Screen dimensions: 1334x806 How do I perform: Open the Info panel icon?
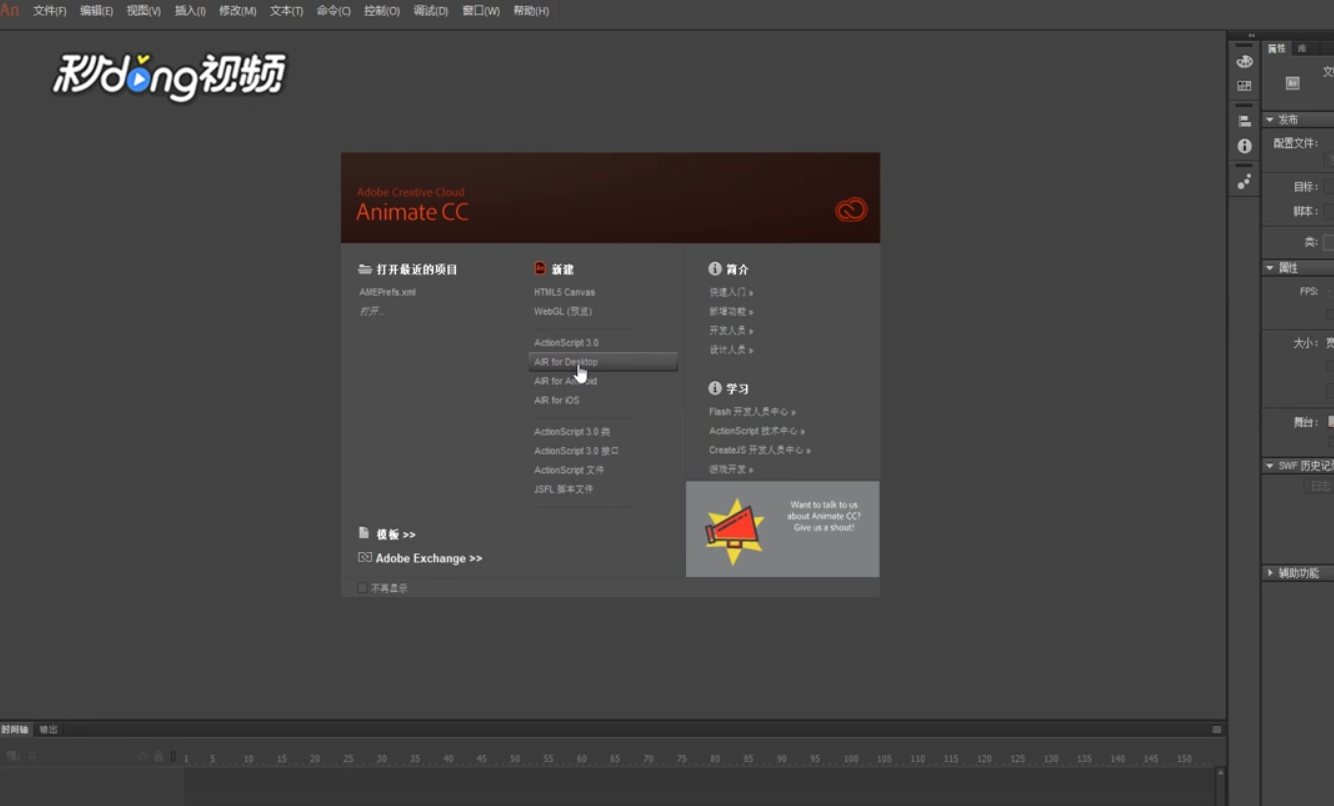pos(1244,146)
